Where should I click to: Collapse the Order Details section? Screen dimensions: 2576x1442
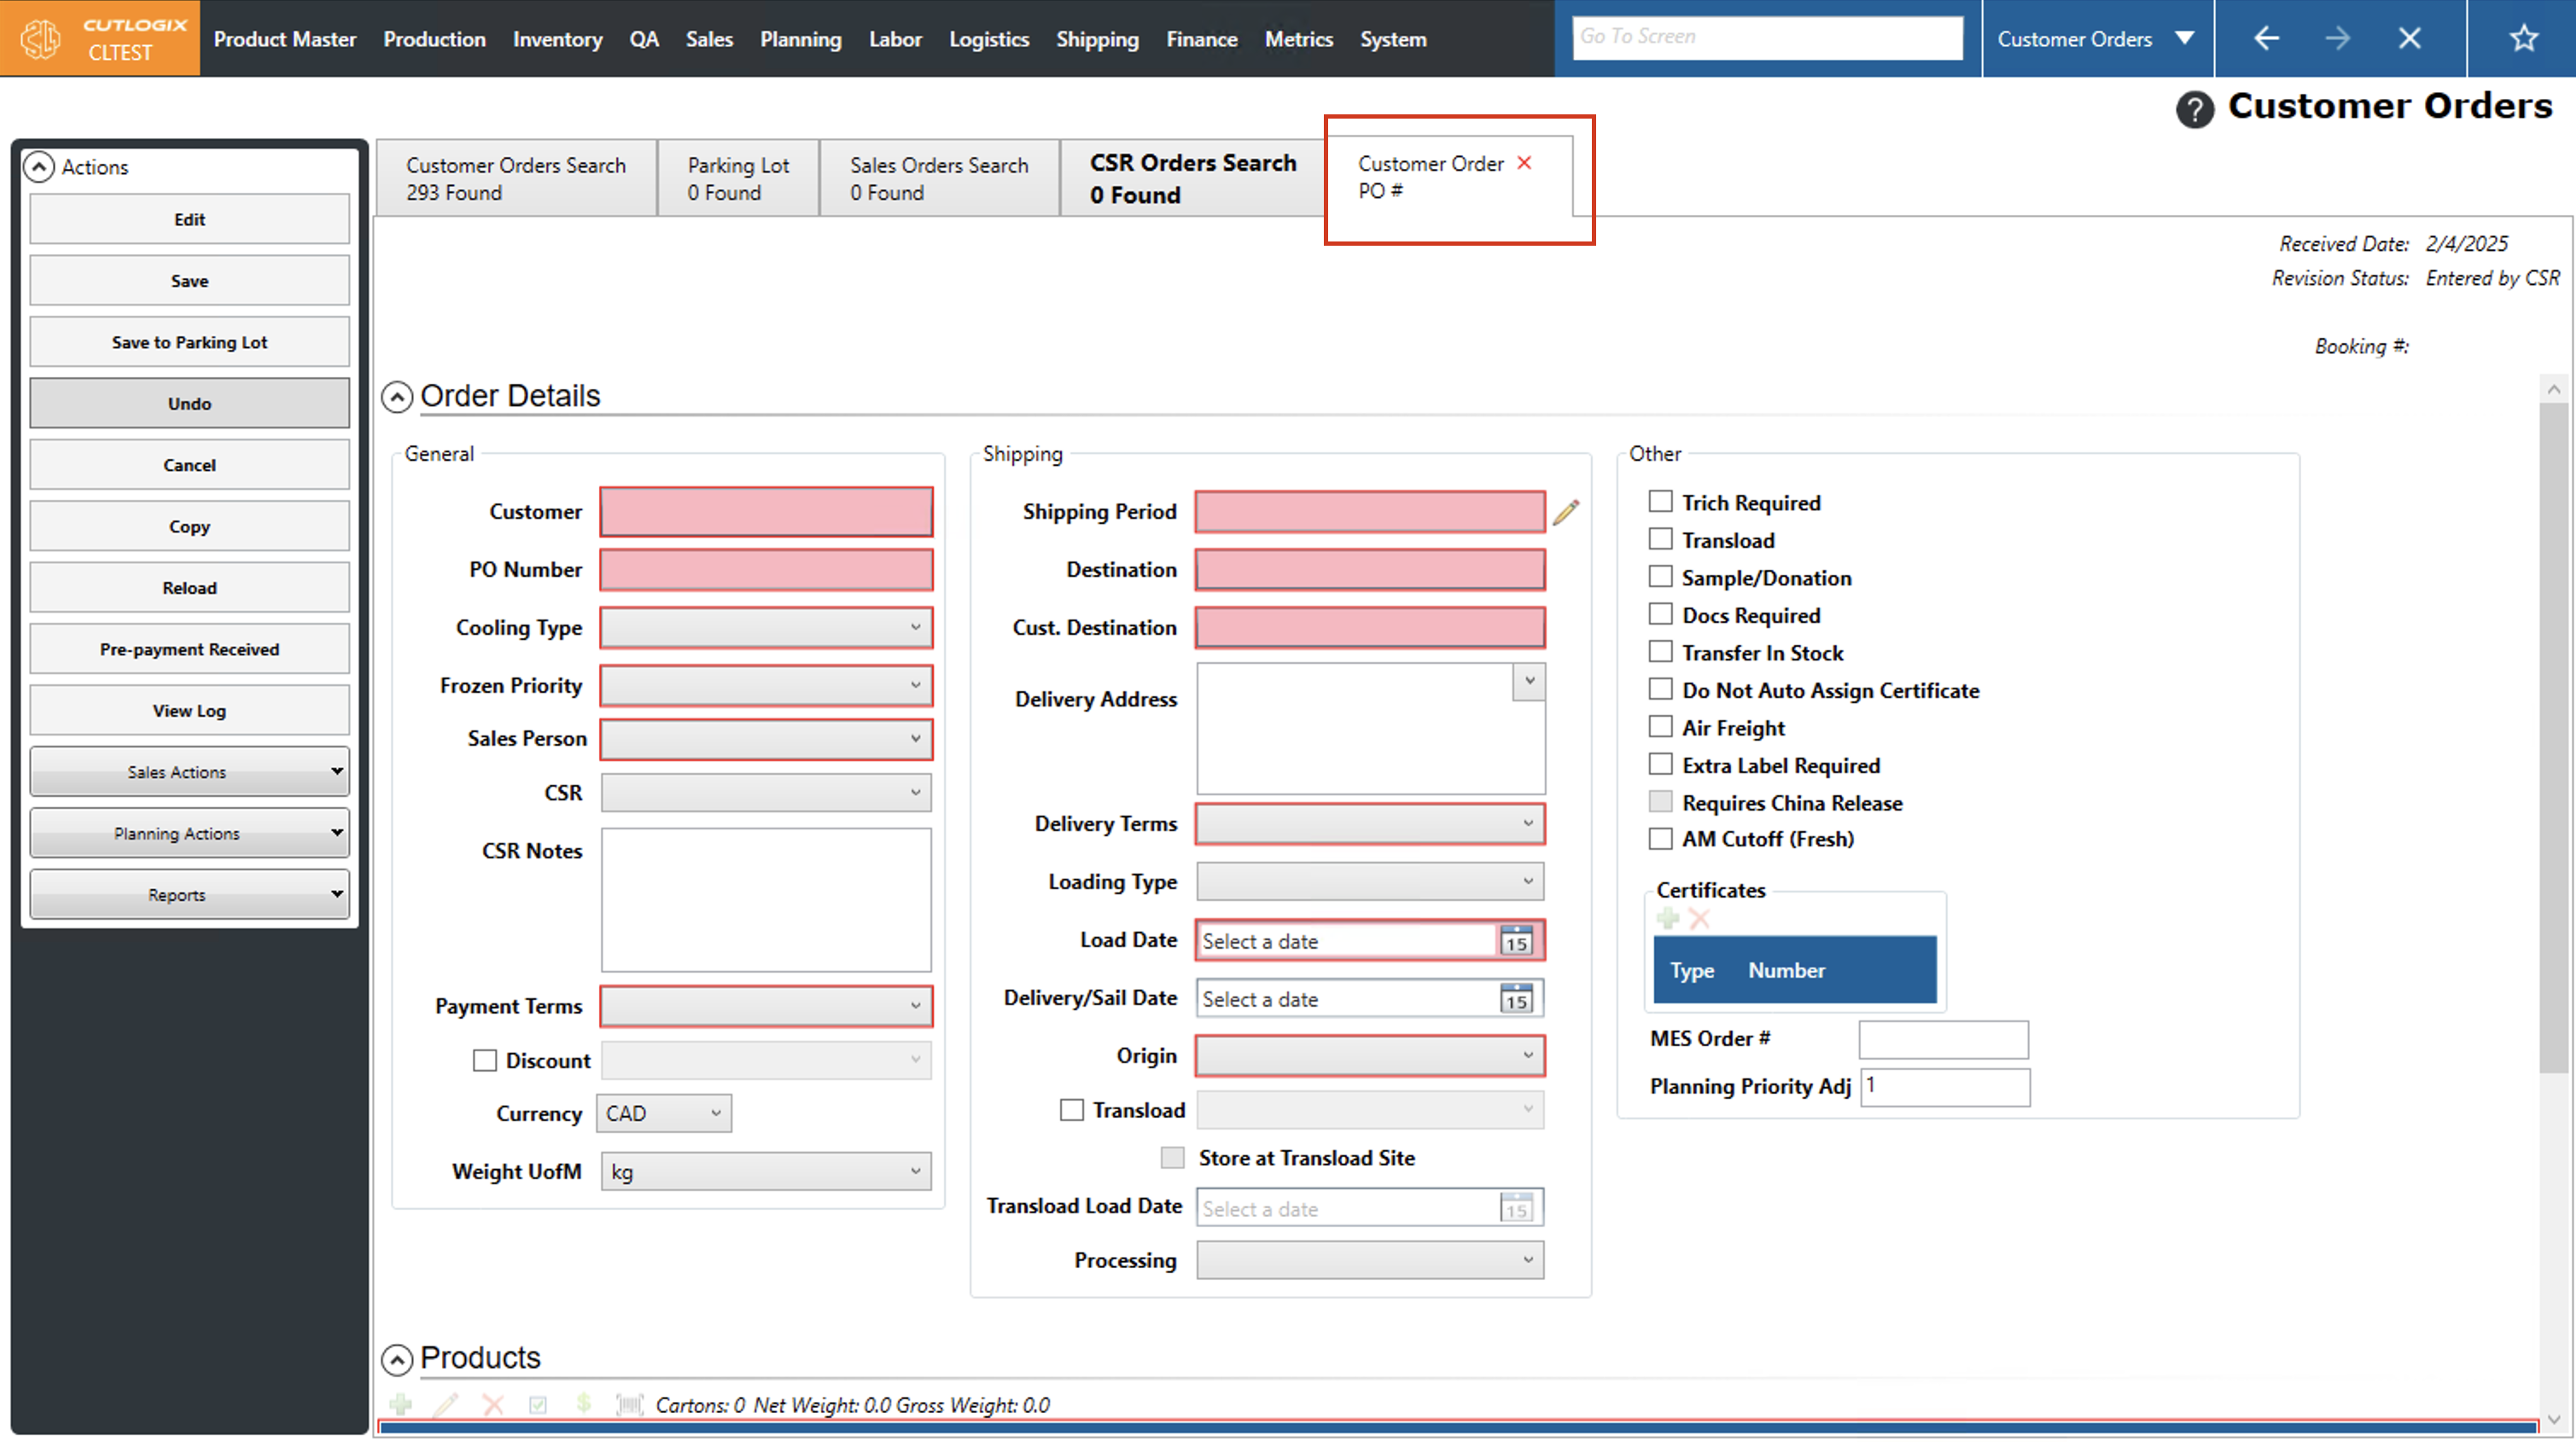pos(397,397)
